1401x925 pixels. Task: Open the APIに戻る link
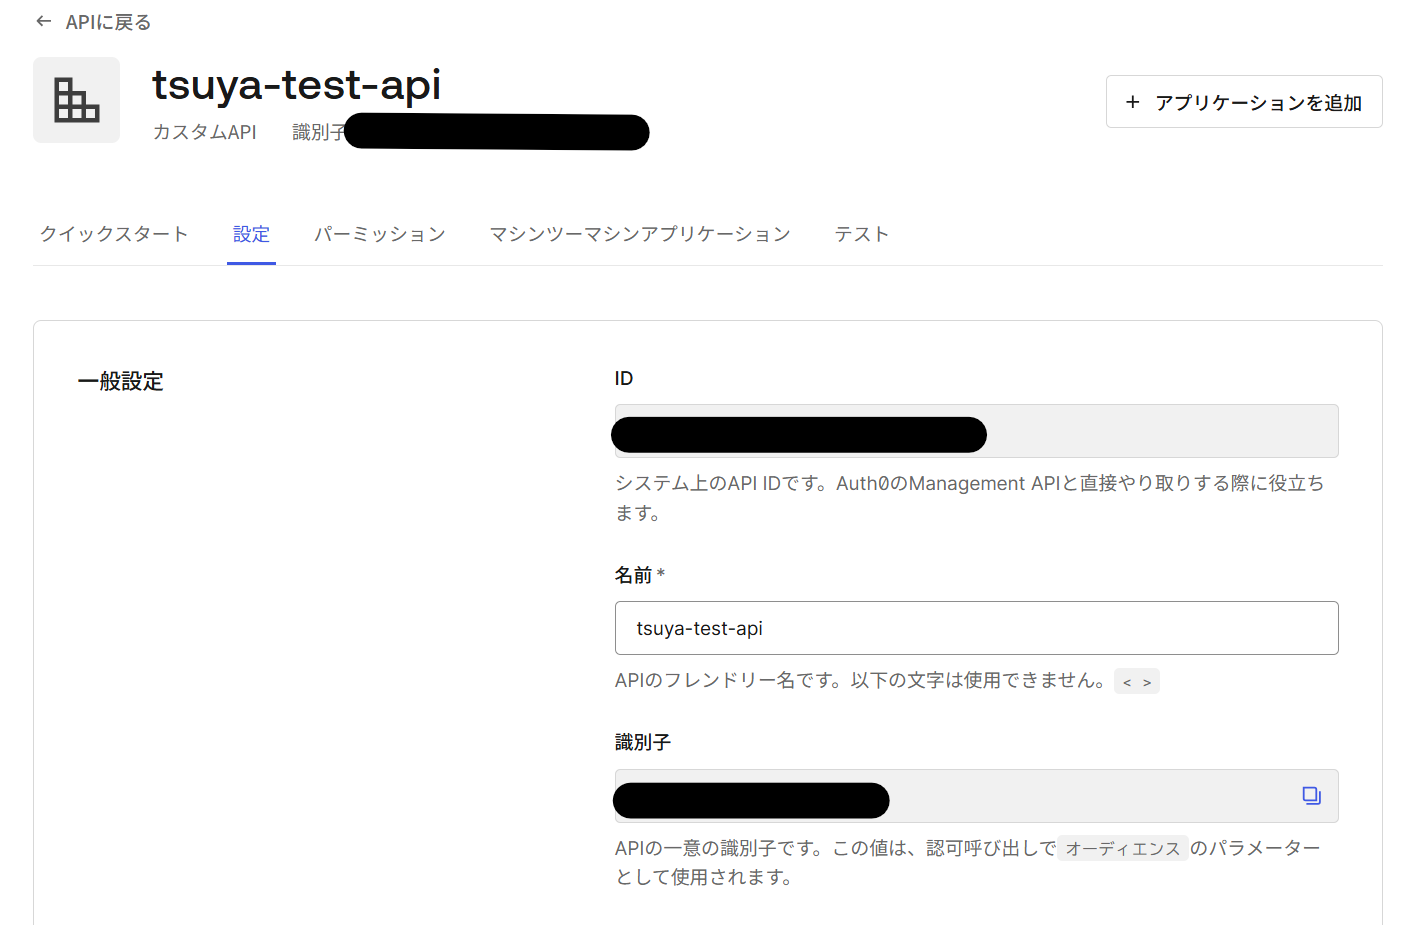104,20
